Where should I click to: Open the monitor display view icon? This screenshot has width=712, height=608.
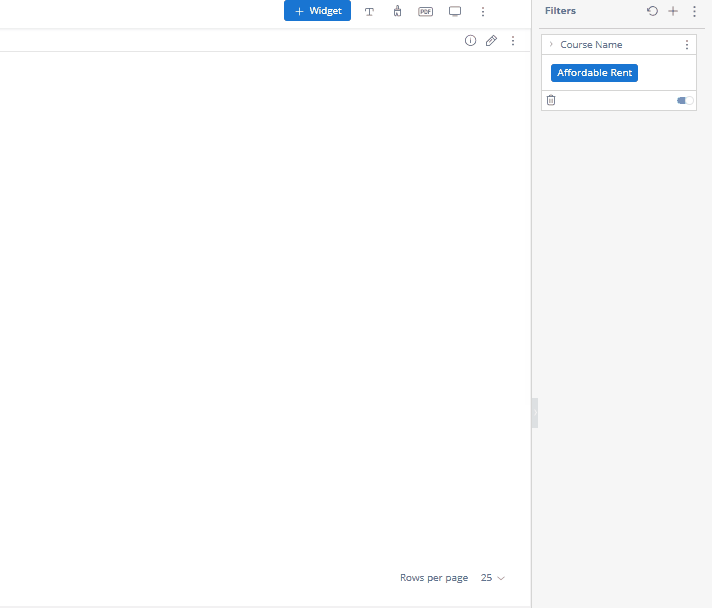(x=454, y=11)
